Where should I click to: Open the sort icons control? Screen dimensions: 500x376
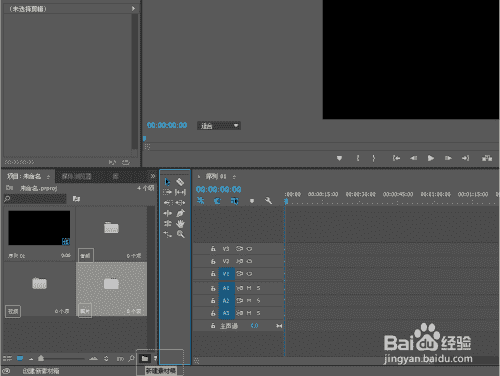tap(106, 359)
